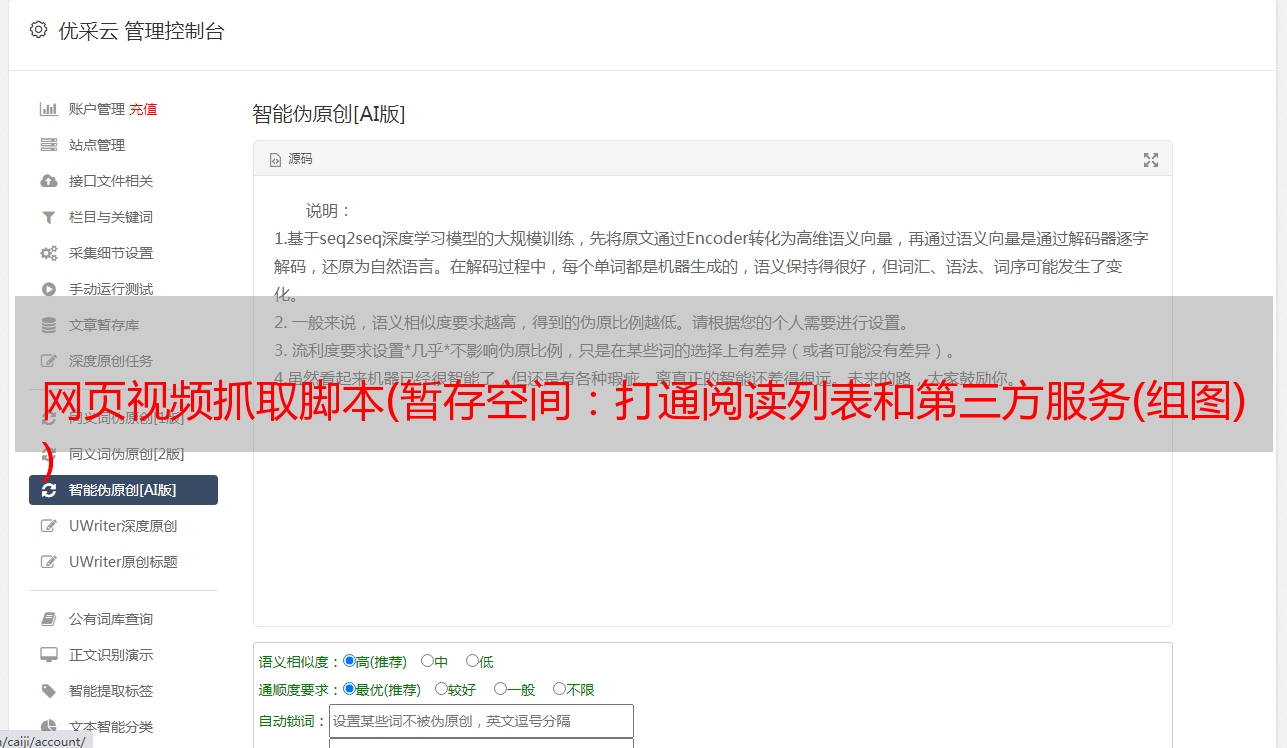
Task: Select 采集细节设置 in sidebar
Action: point(111,253)
